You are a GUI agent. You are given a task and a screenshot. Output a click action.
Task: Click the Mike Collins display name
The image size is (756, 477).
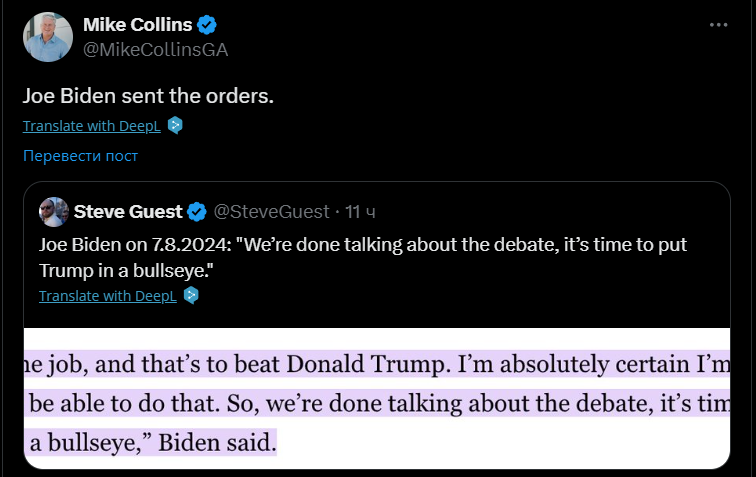(139, 26)
